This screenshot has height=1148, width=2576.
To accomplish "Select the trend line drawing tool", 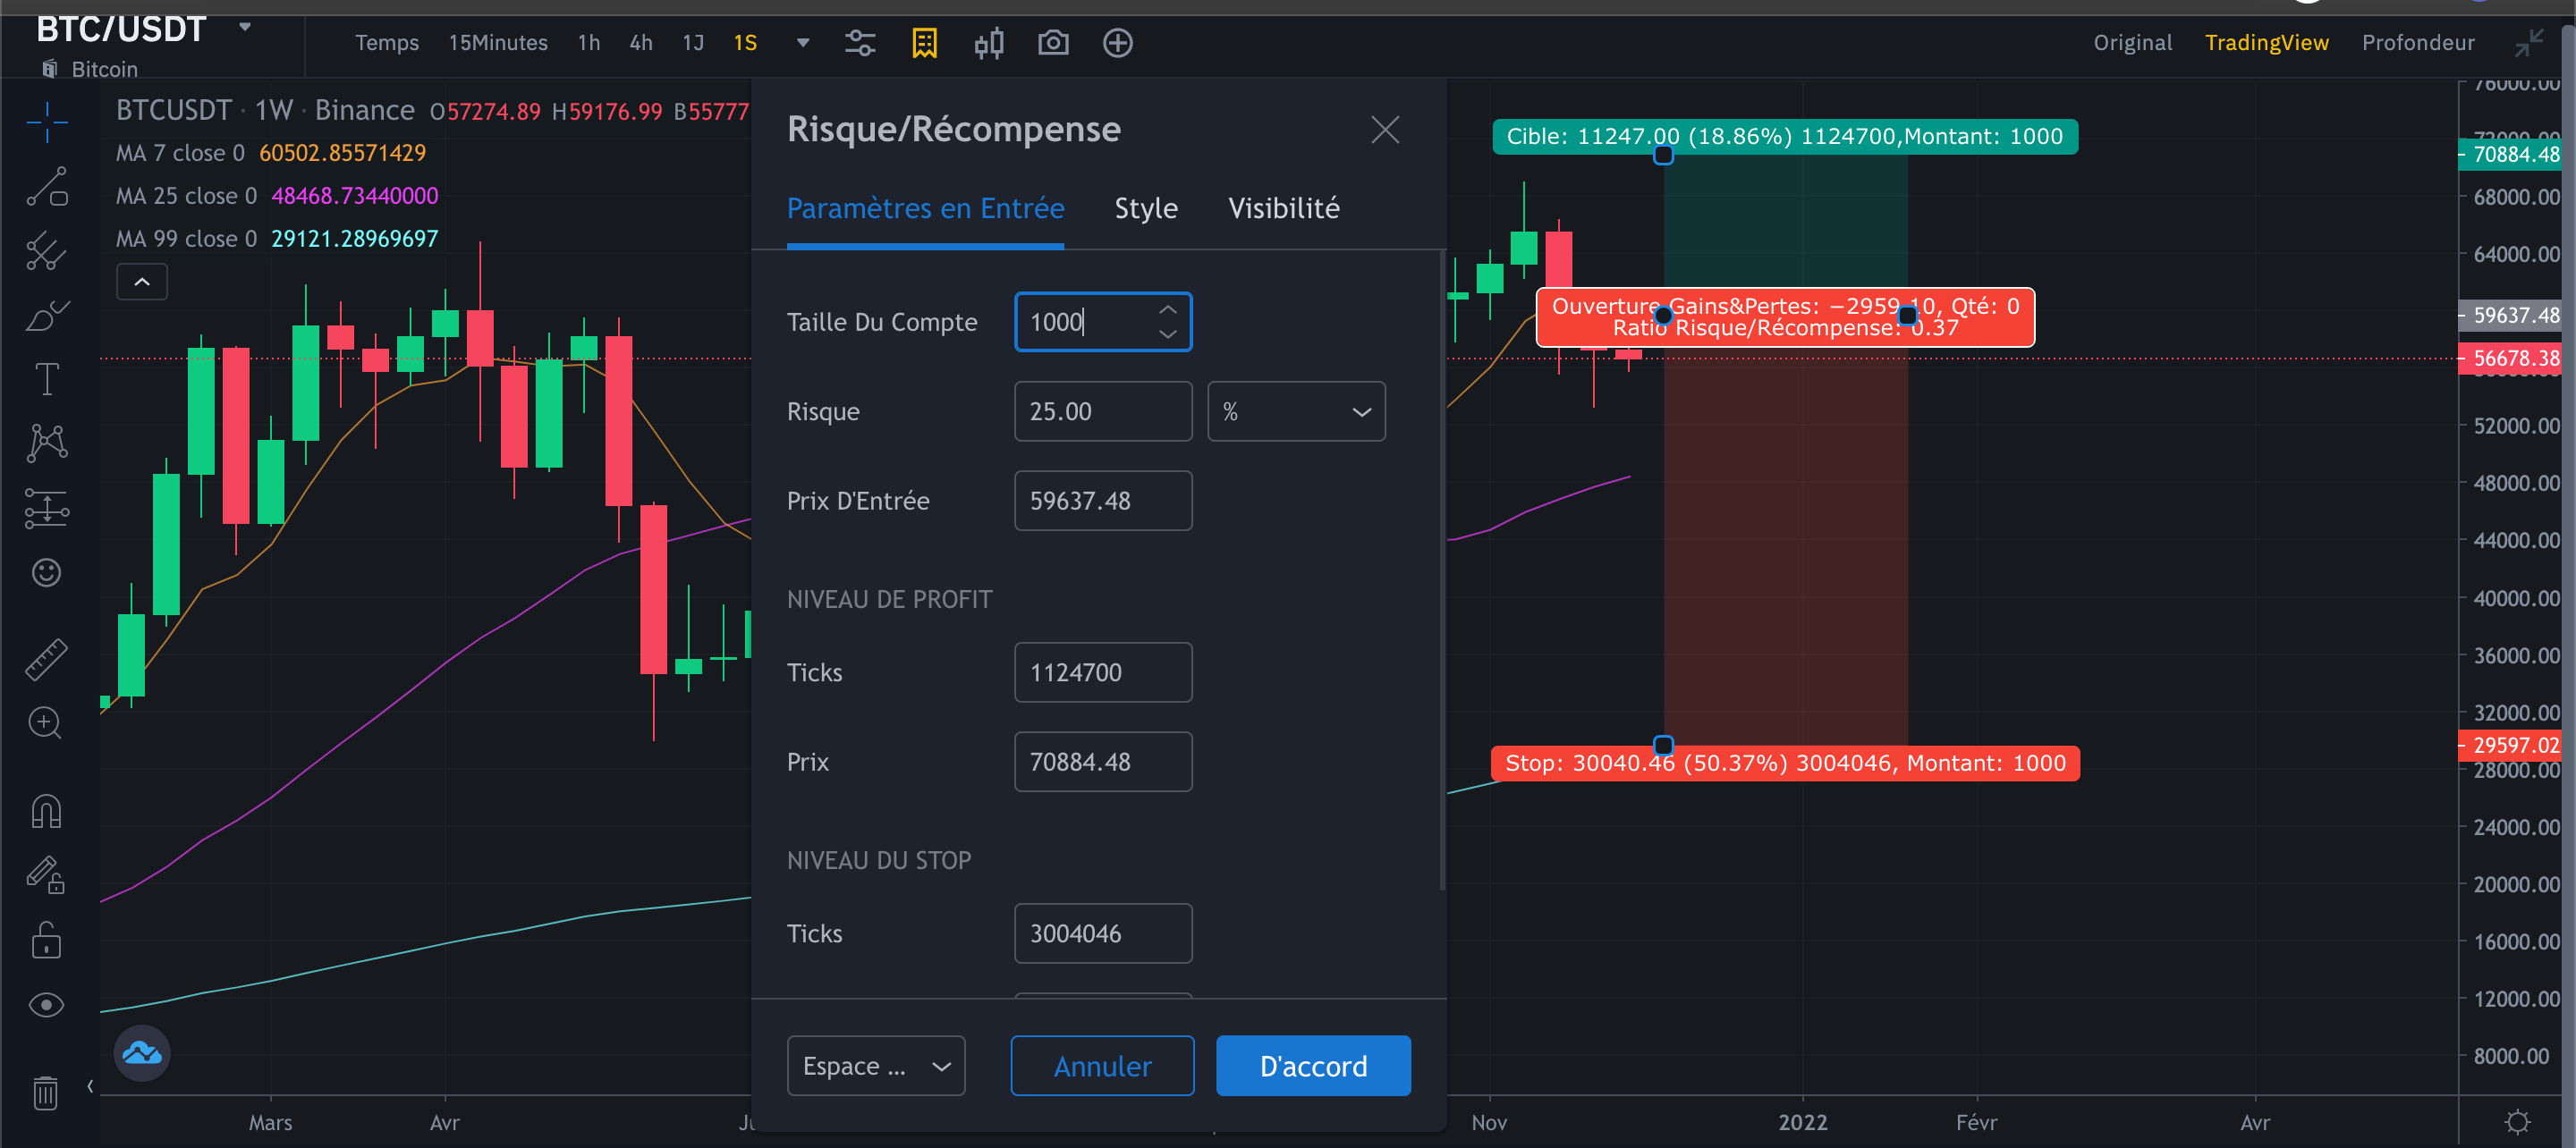I will coord(47,187).
